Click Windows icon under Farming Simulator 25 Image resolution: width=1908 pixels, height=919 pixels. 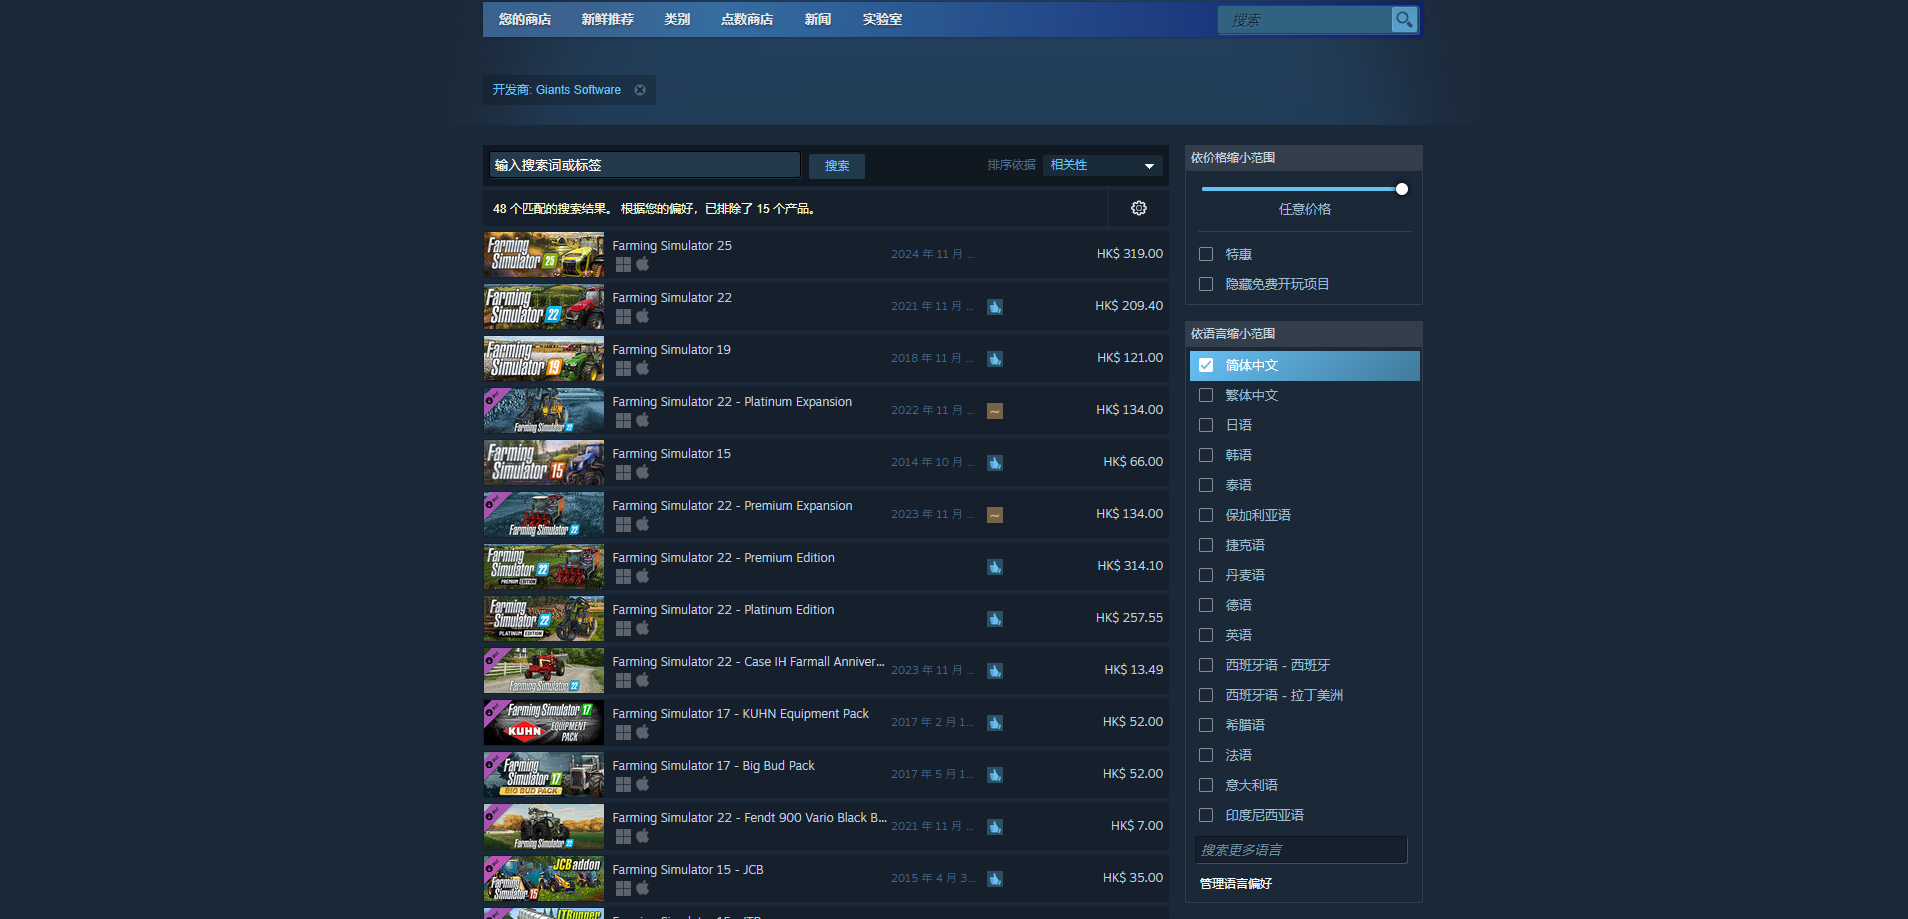623,265
